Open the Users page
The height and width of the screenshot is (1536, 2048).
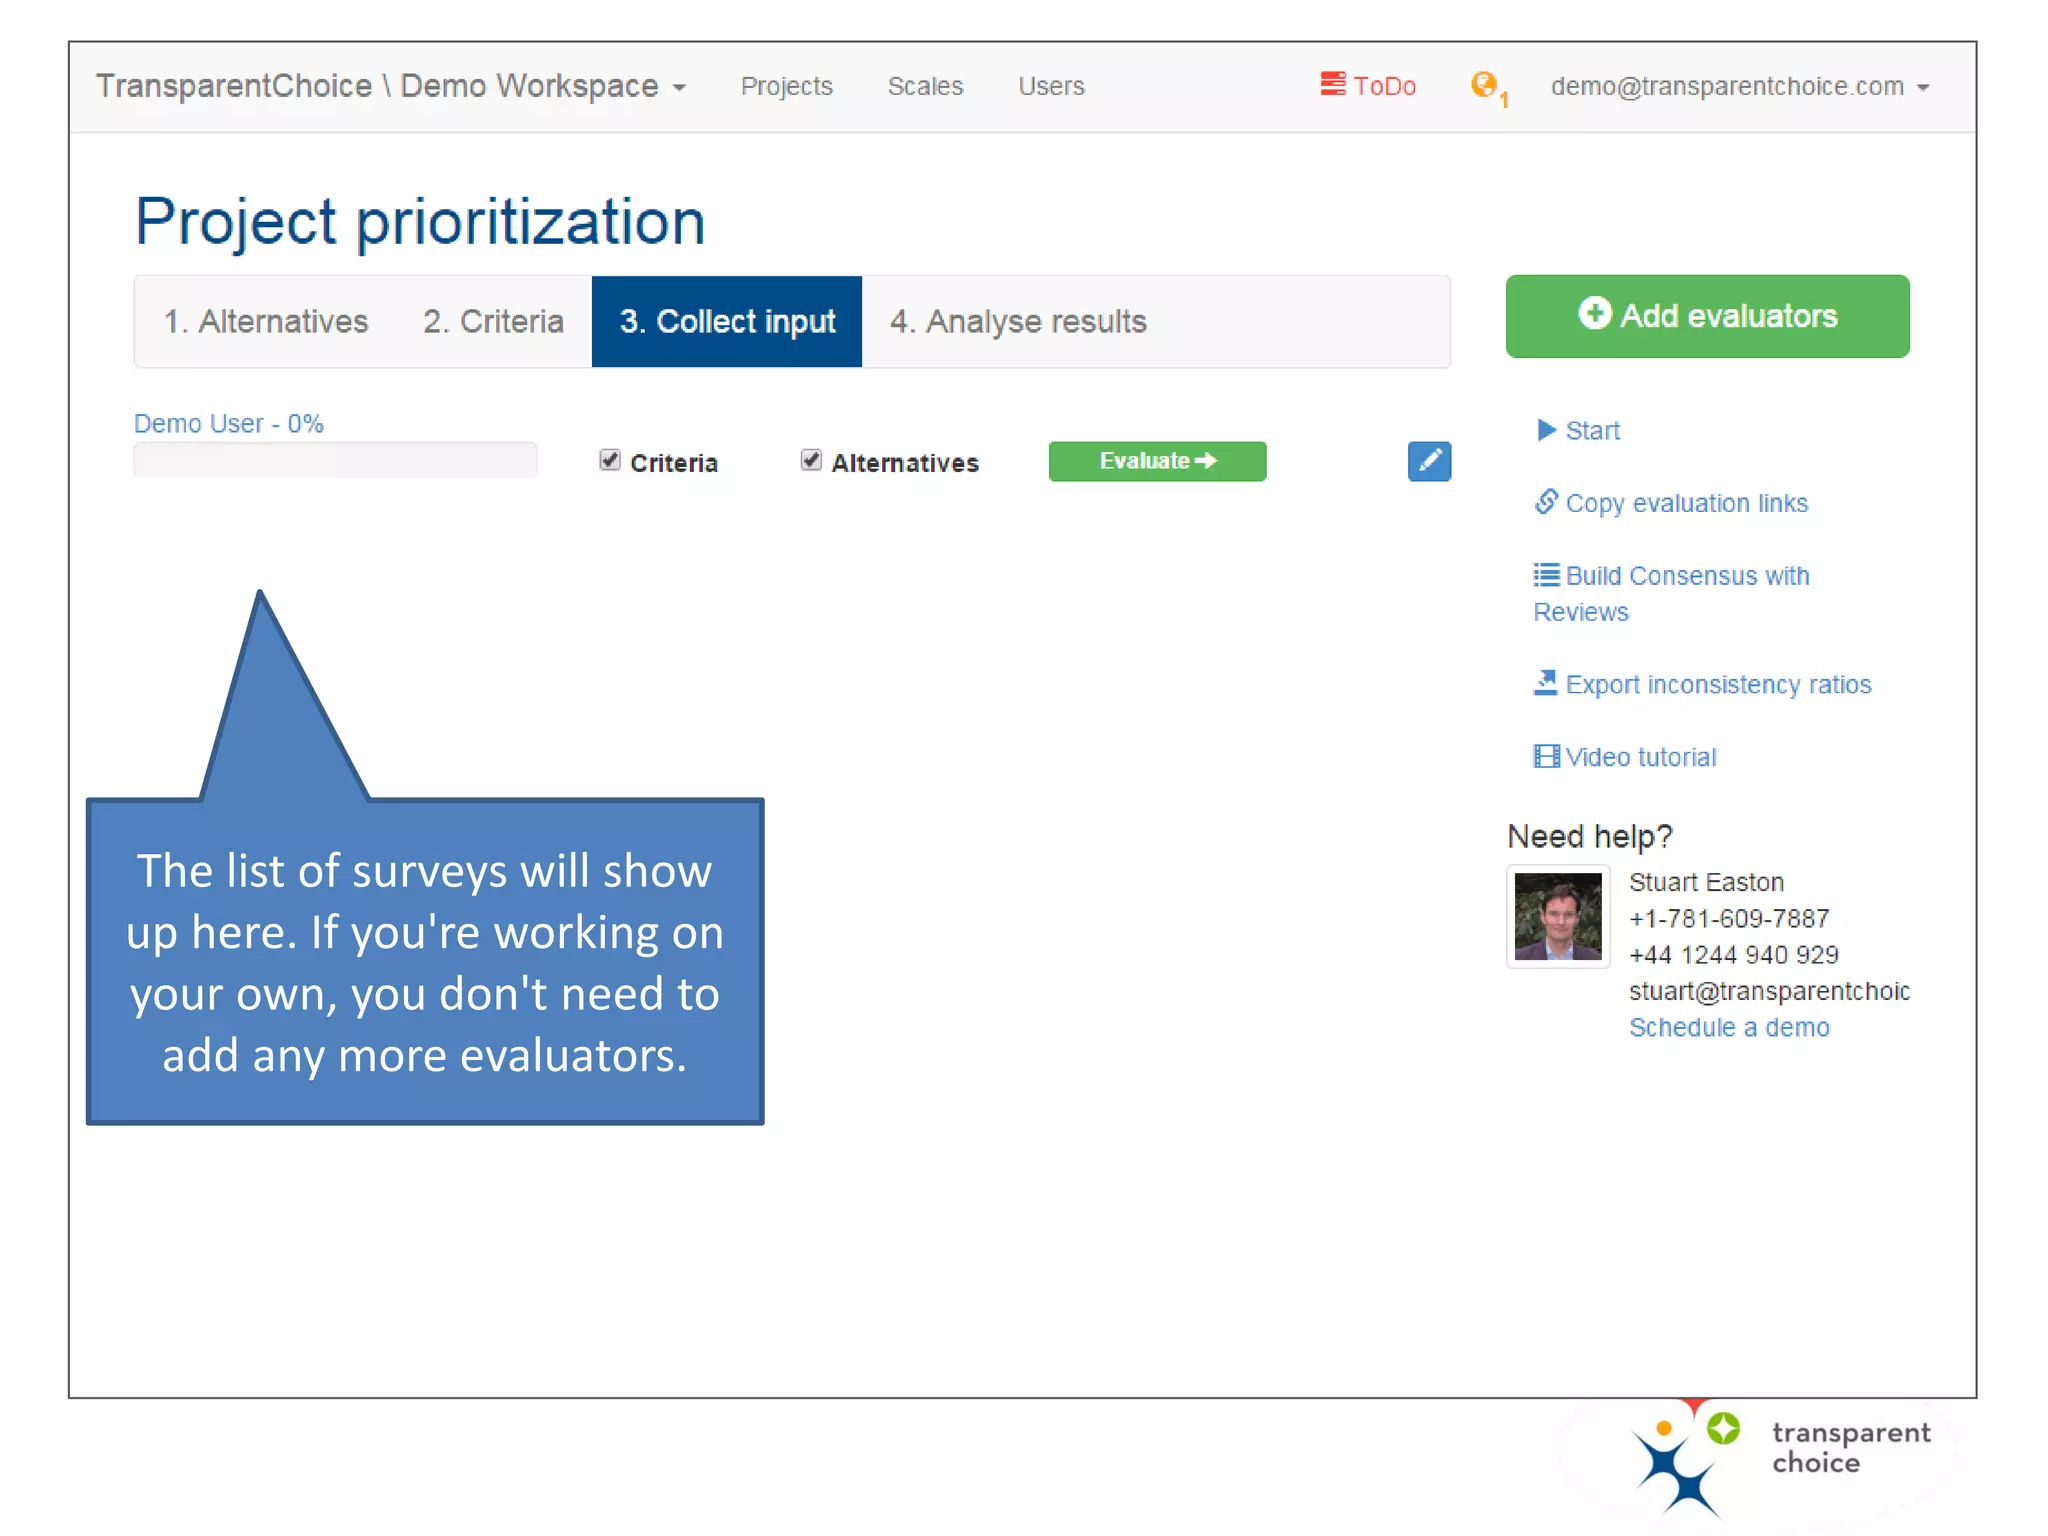click(x=1051, y=87)
